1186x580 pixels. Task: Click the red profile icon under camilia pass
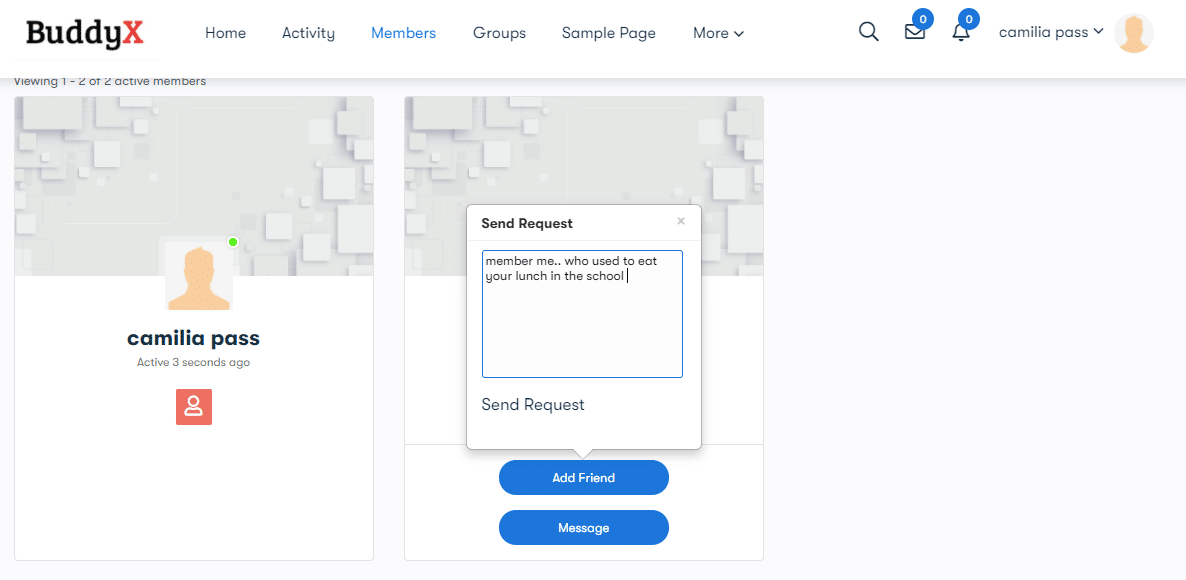coord(193,407)
